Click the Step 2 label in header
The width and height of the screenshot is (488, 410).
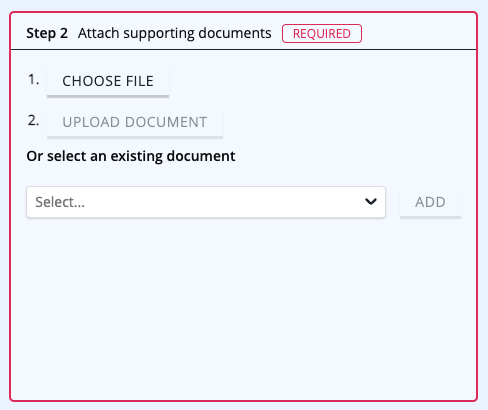[x=47, y=33]
